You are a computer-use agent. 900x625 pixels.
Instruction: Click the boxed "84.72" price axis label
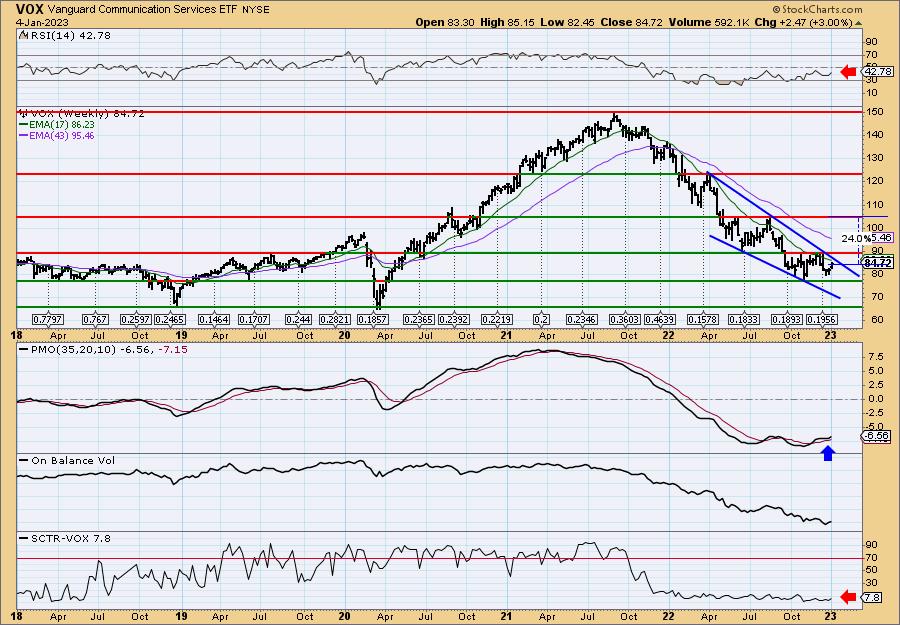pos(877,263)
